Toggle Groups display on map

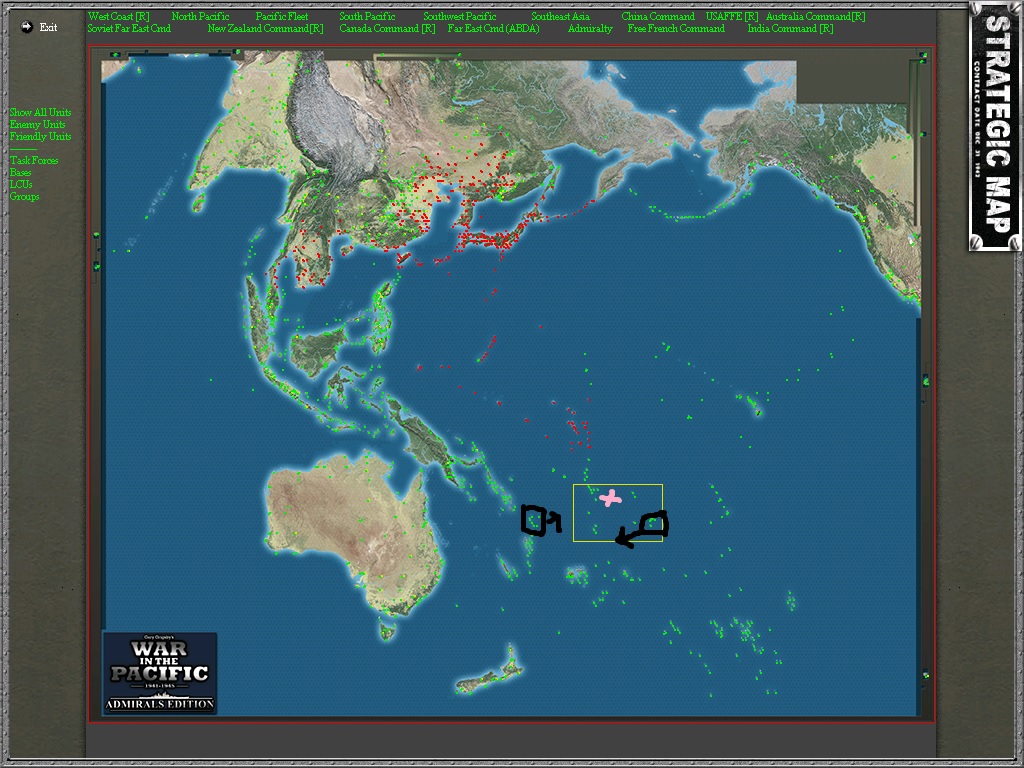click(x=24, y=197)
